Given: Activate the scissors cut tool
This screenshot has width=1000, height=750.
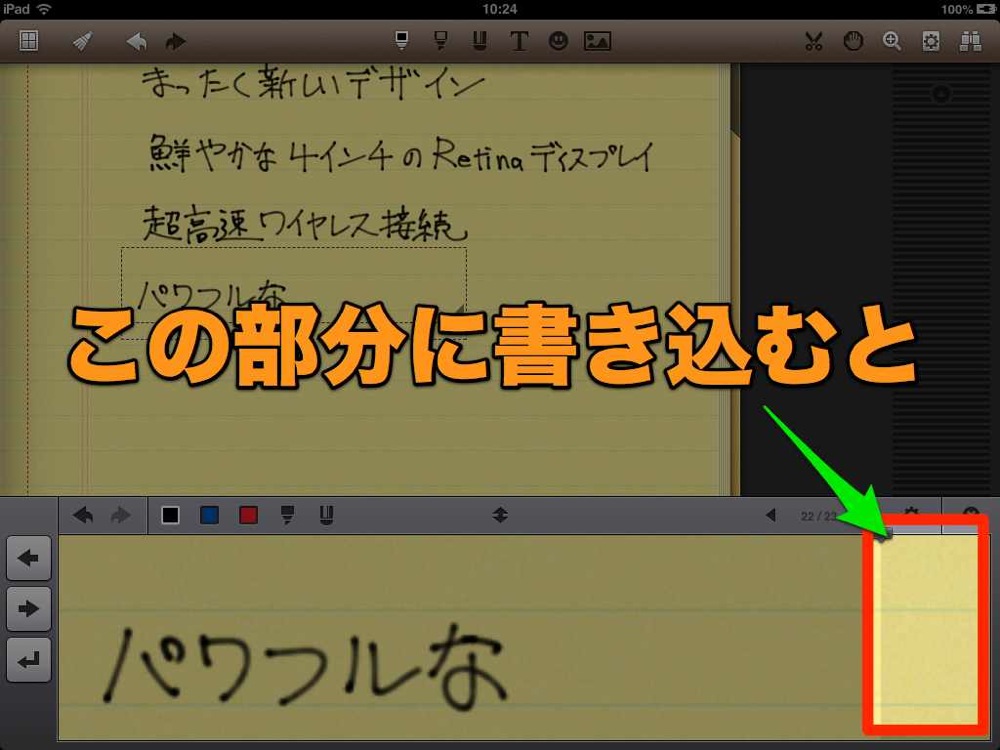Looking at the screenshot, I should coord(813,41).
